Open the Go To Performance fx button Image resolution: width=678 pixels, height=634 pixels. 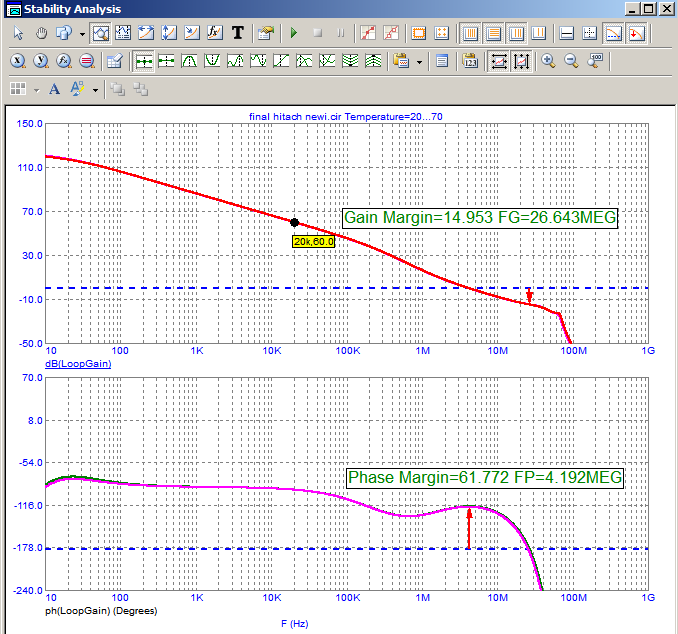click(x=64, y=61)
